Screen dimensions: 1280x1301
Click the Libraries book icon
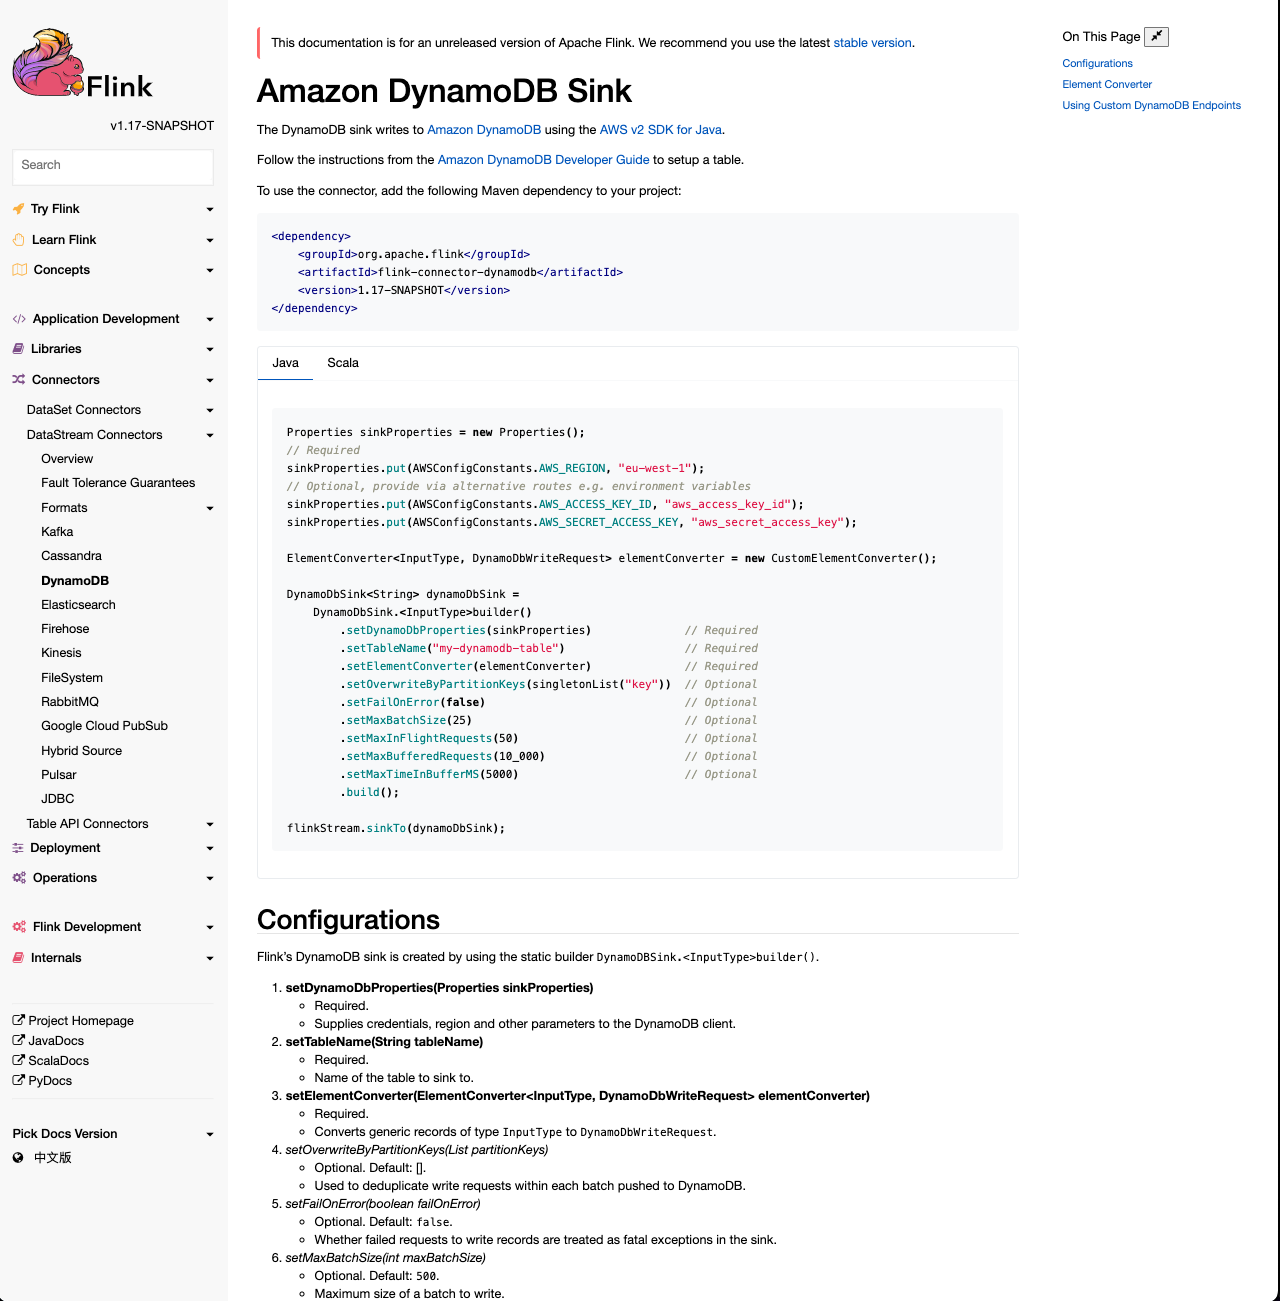(x=18, y=349)
